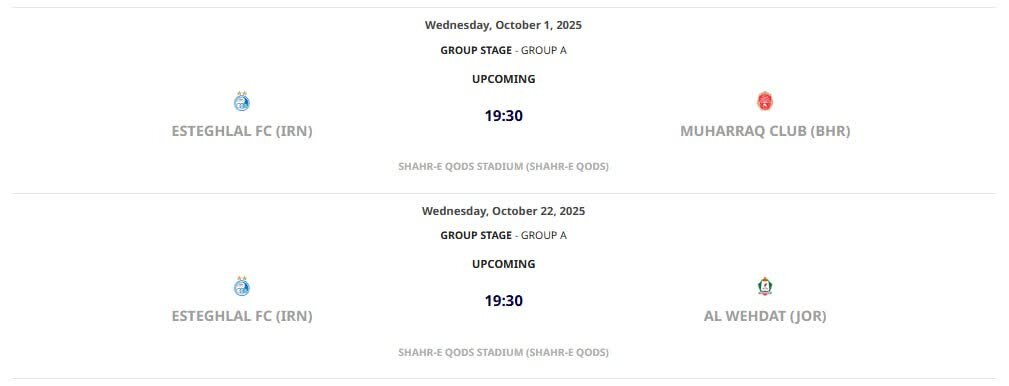Click the red Muharraq Club crest
Viewport: 1009px width, 386px height.
click(764, 101)
